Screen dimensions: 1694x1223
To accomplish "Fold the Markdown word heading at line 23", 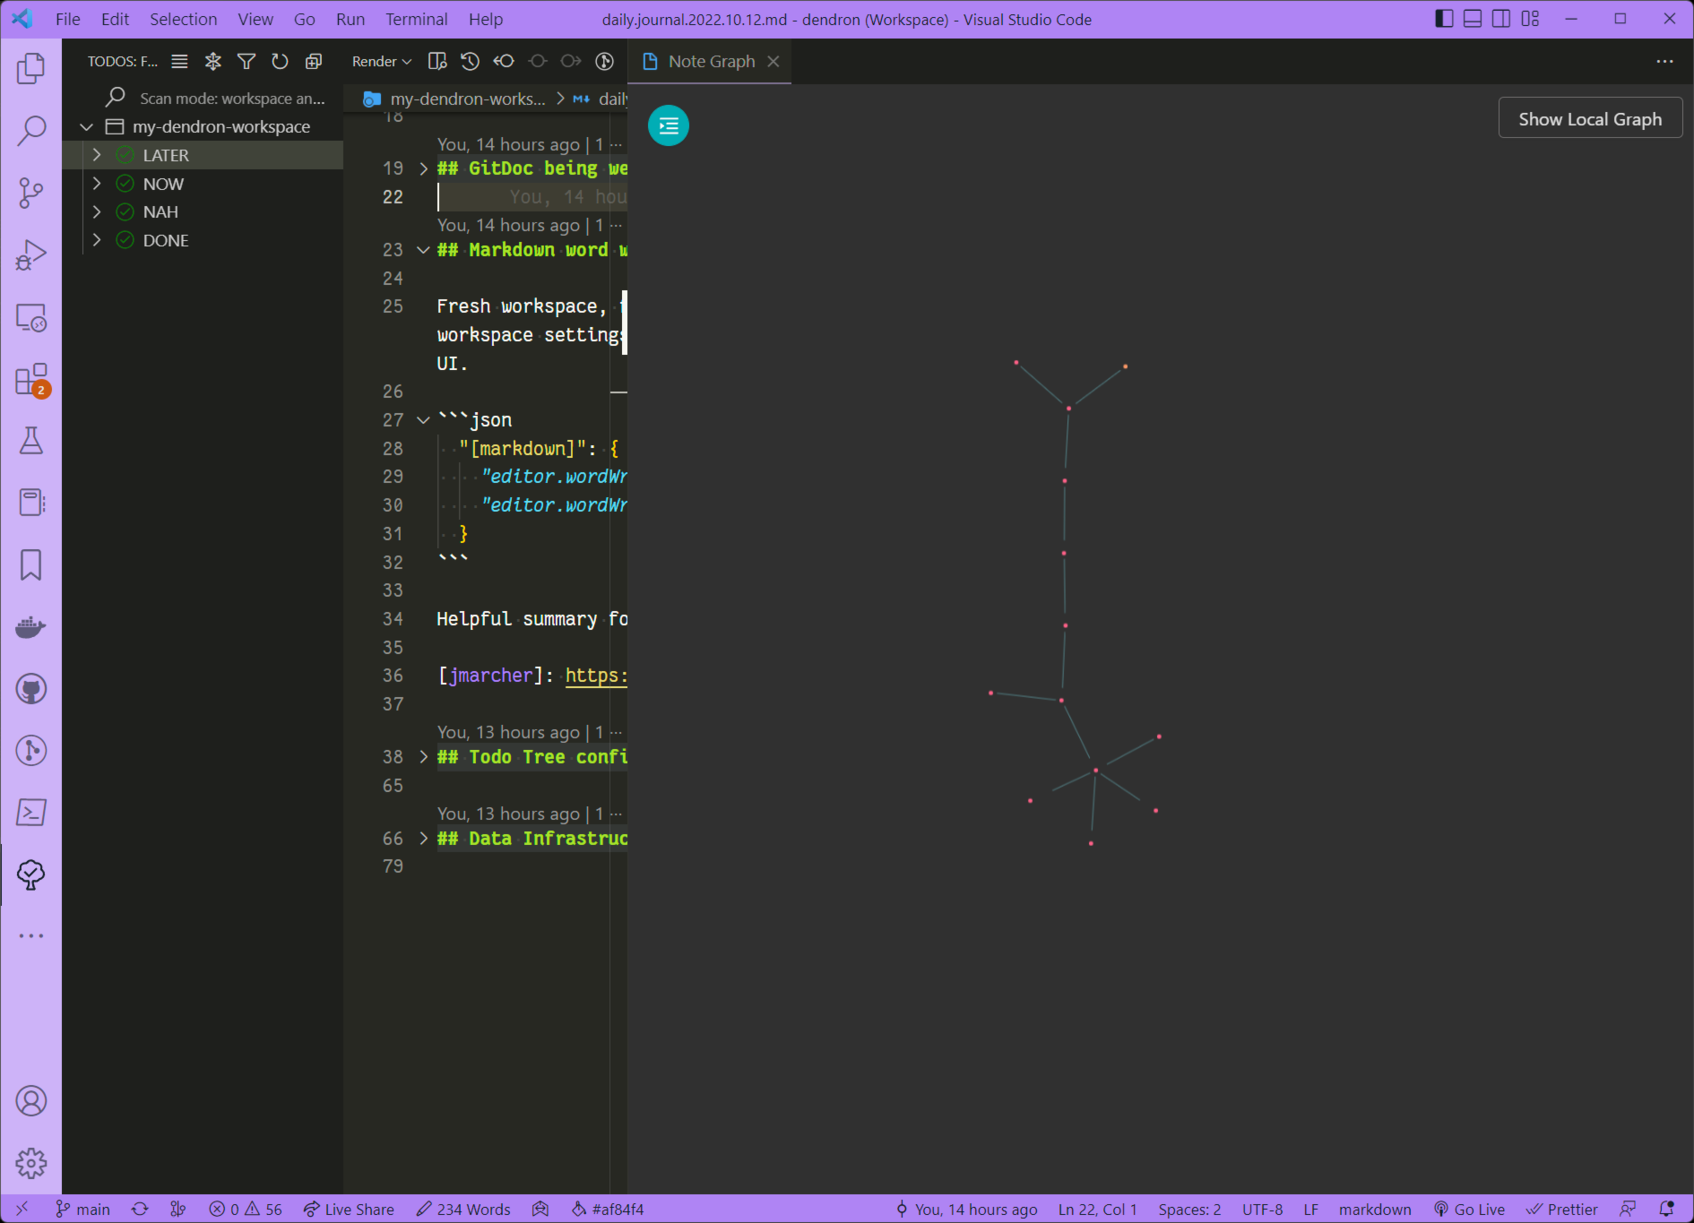I will (x=423, y=250).
